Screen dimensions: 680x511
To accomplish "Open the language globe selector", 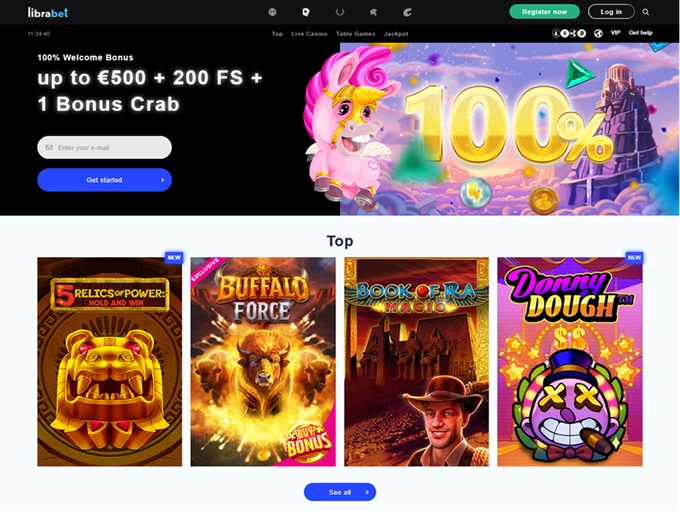I will [598, 33].
